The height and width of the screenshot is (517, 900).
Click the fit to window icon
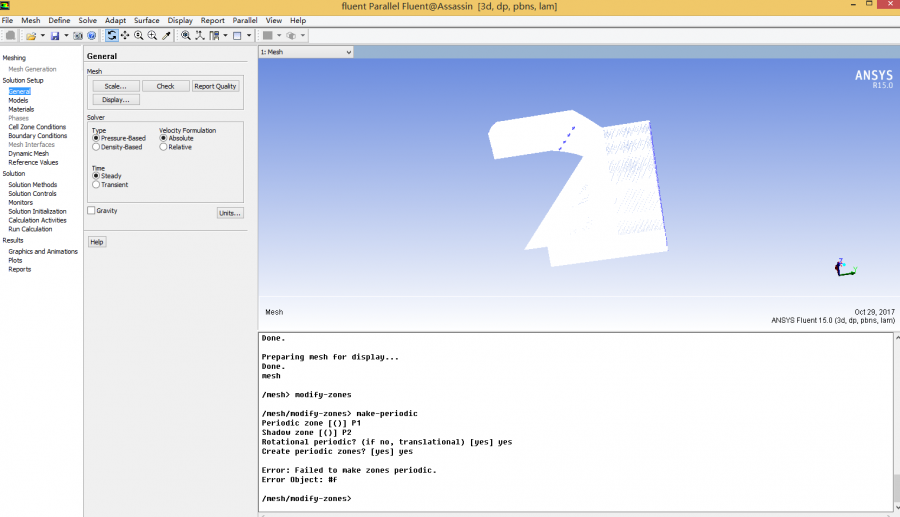(x=185, y=36)
